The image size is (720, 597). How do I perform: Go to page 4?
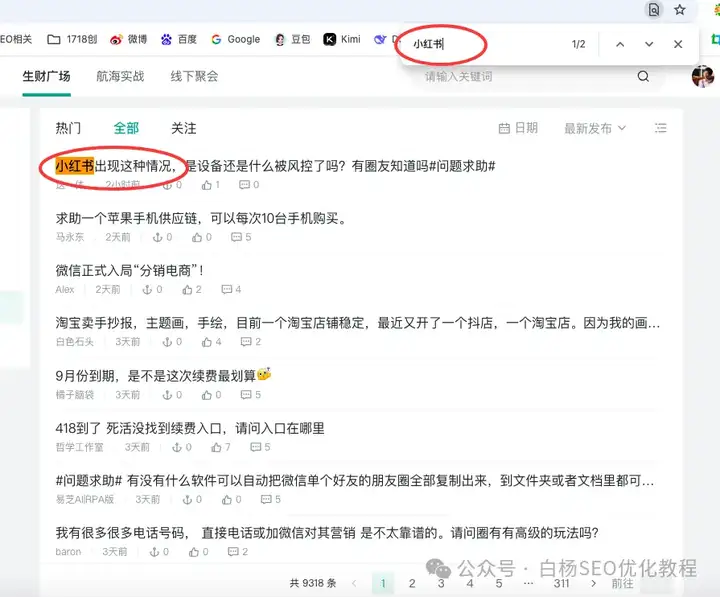tap(470, 584)
